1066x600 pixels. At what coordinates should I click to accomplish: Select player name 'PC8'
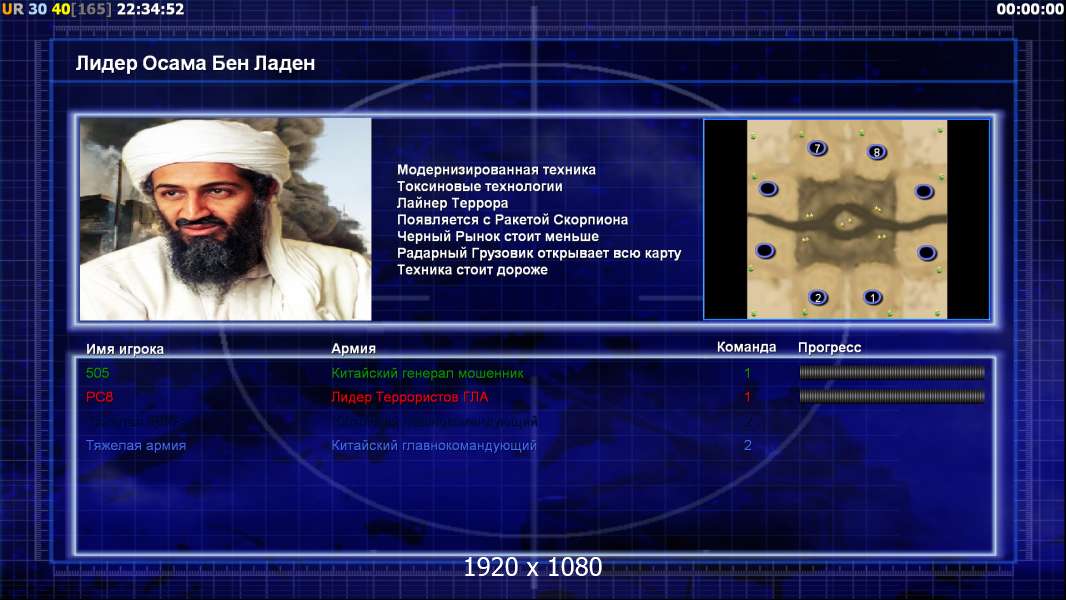pos(99,397)
